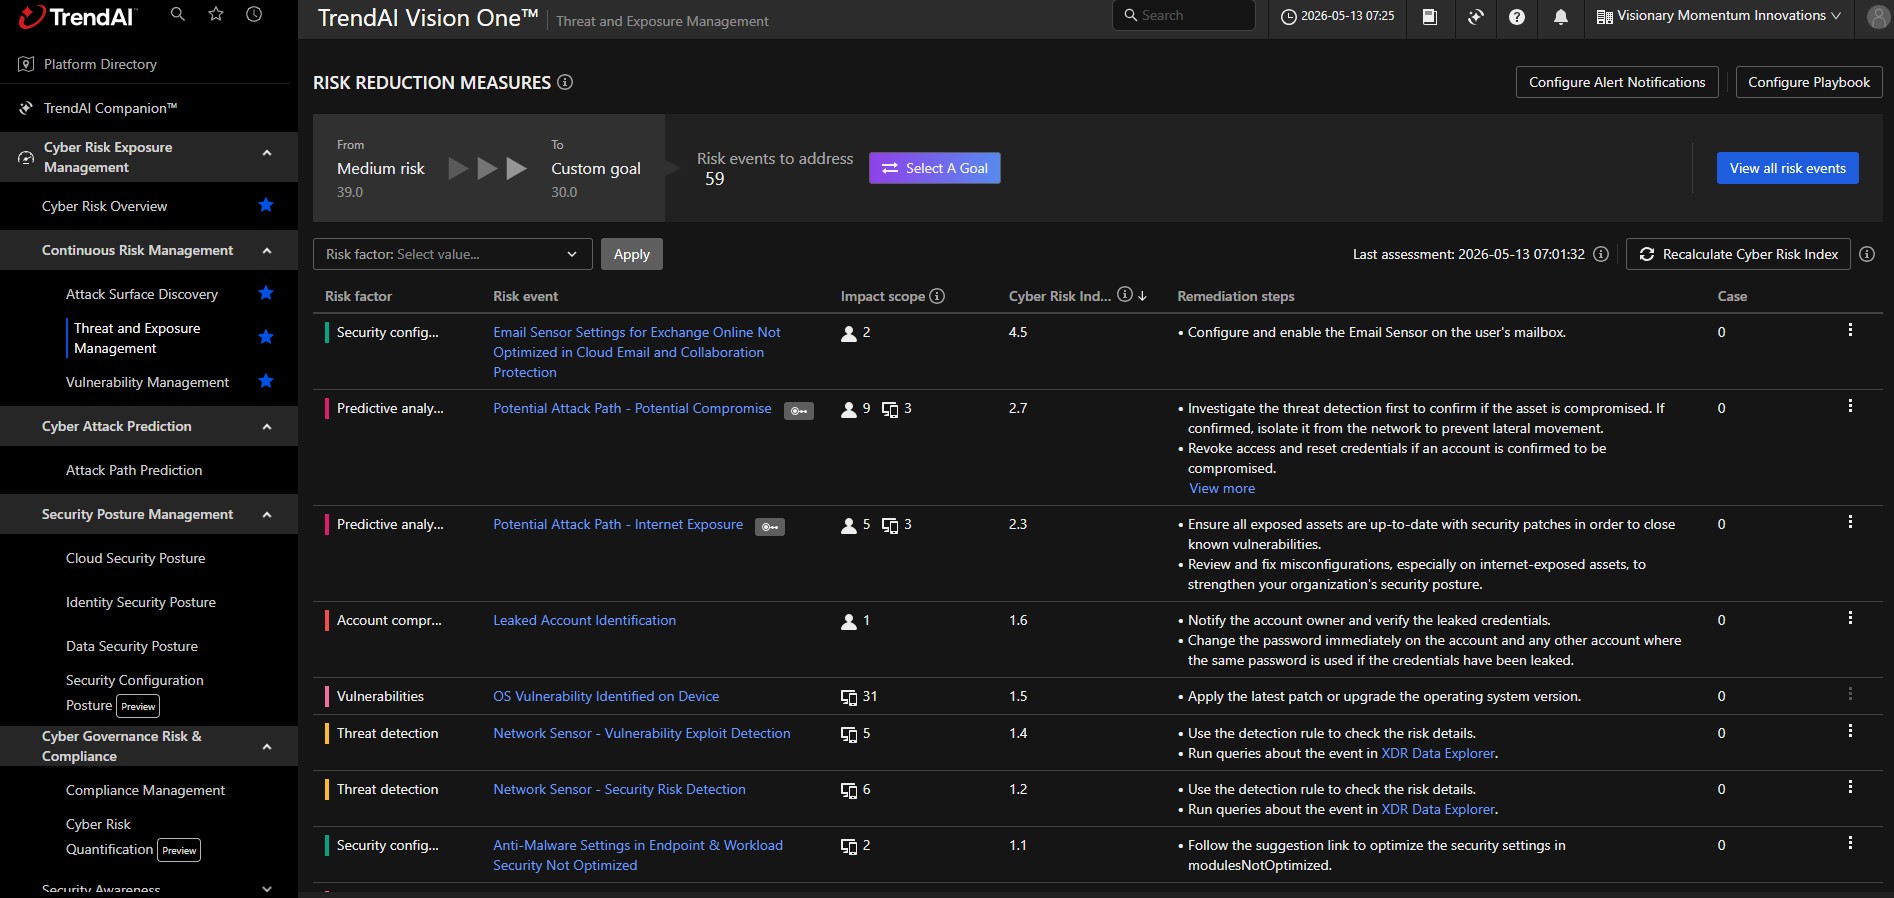Image resolution: width=1894 pixels, height=898 pixels.
Task: Open the help question mark icon
Action: [1517, 16]
